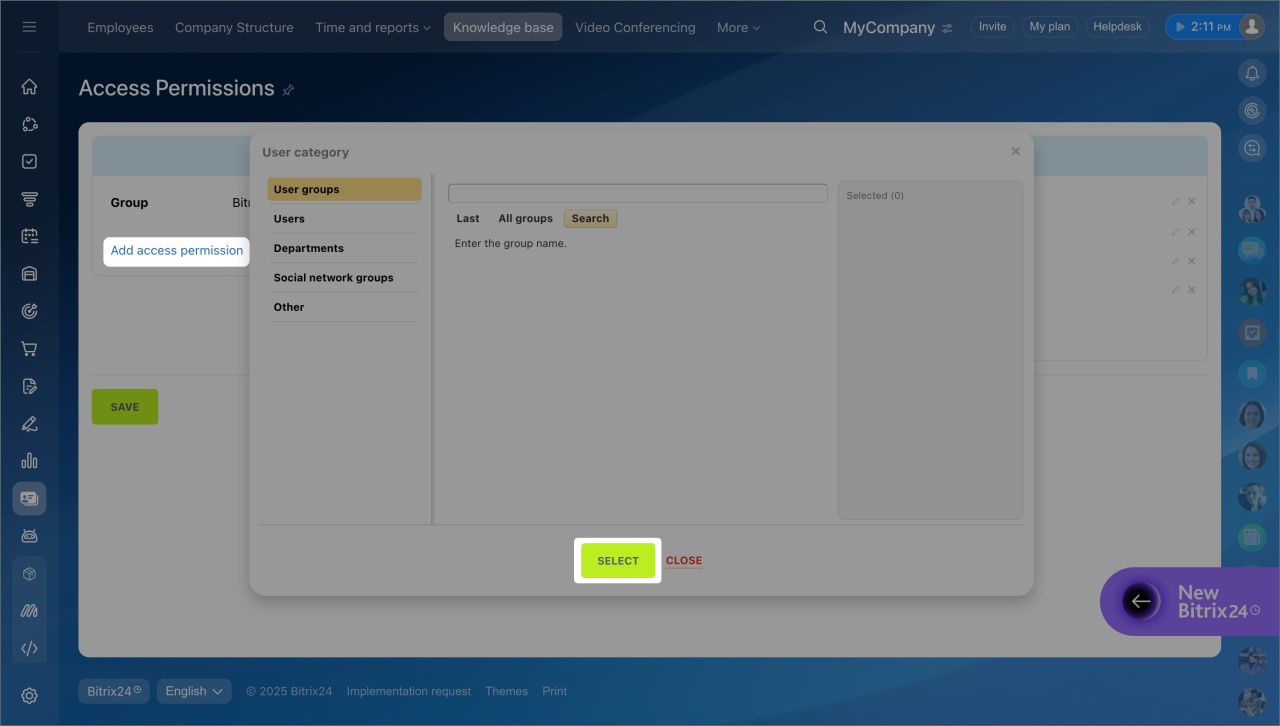Expand the Time and reports dropdown
1280x726 pixels.
[372, 27]
